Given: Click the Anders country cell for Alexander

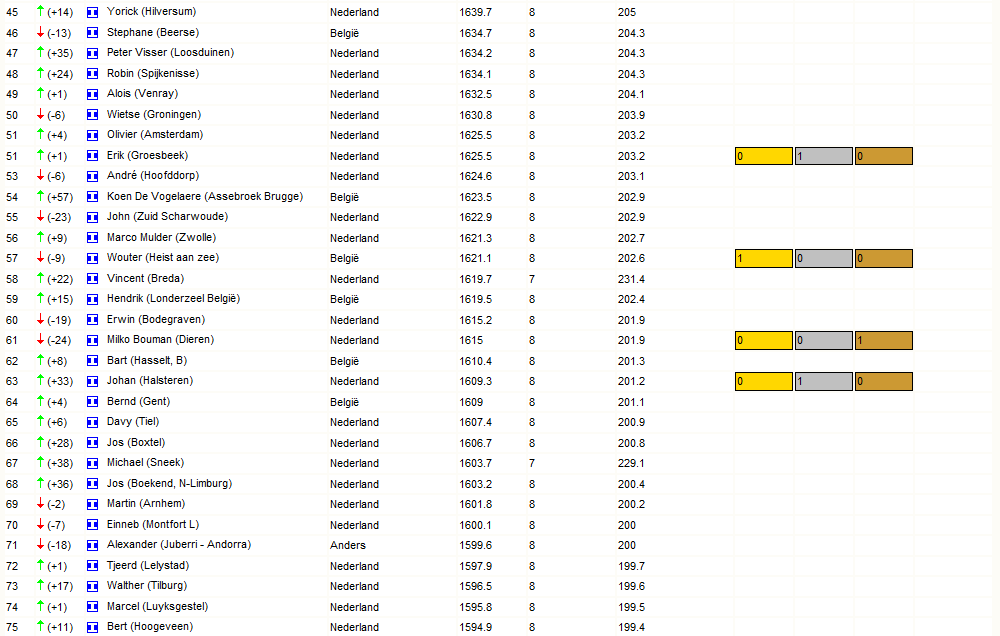Looking at the screenshot, I should pyautogui.click(x=348, y=545).
